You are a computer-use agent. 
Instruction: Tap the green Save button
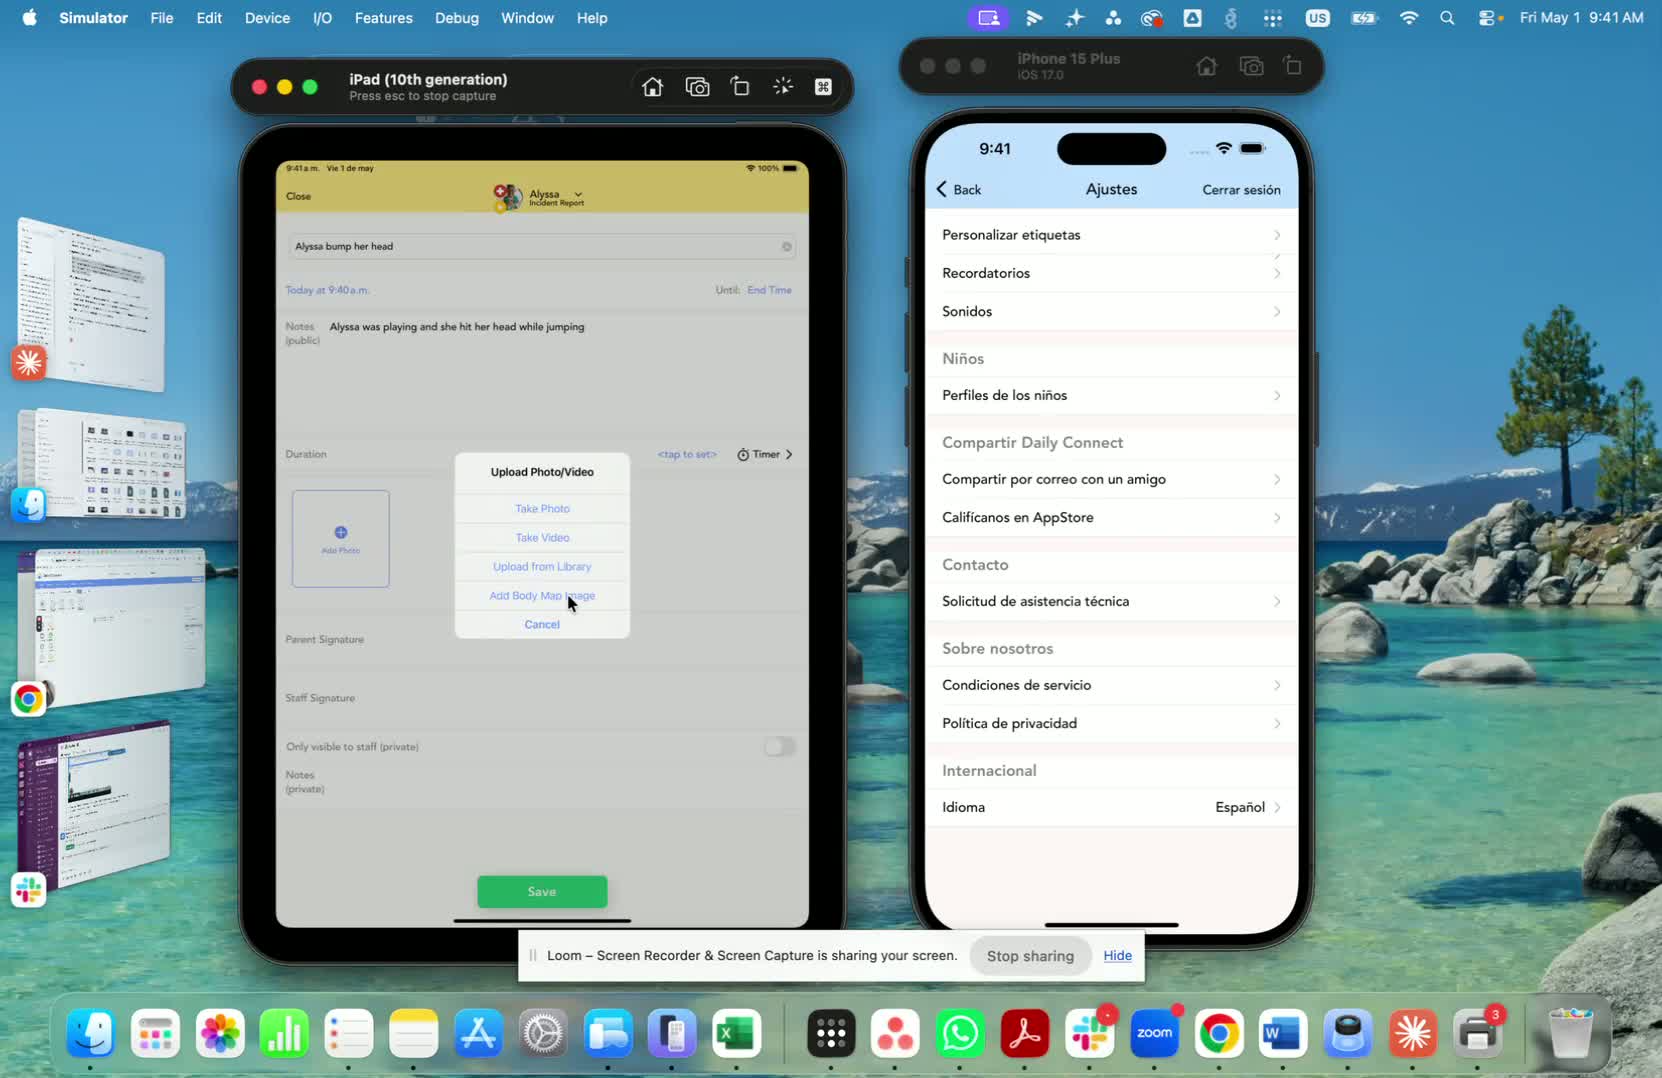(542, 892)
